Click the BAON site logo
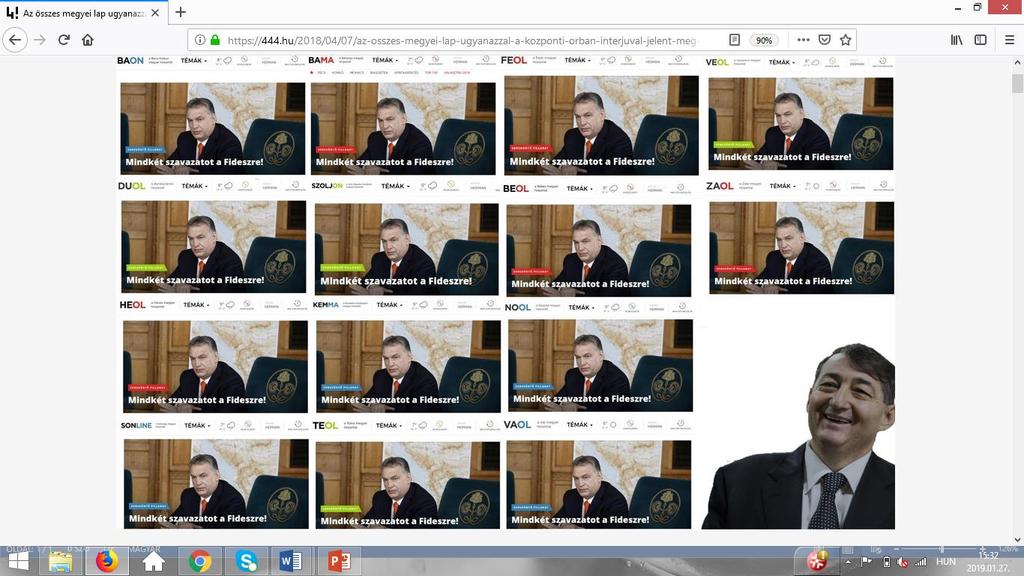Screen dimensions: 1024x576 point(130,61)
